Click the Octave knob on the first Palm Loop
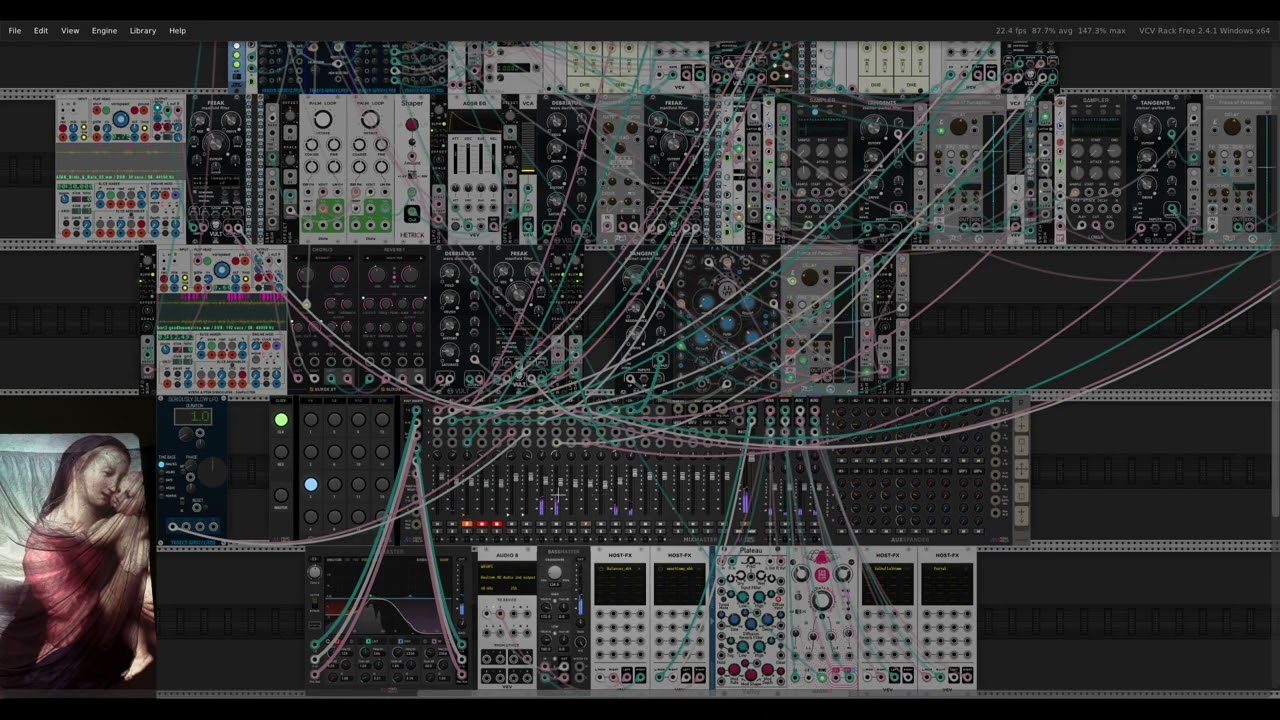Image resolution: width=1280 pixels, height=720 pixels. (323, 119)
